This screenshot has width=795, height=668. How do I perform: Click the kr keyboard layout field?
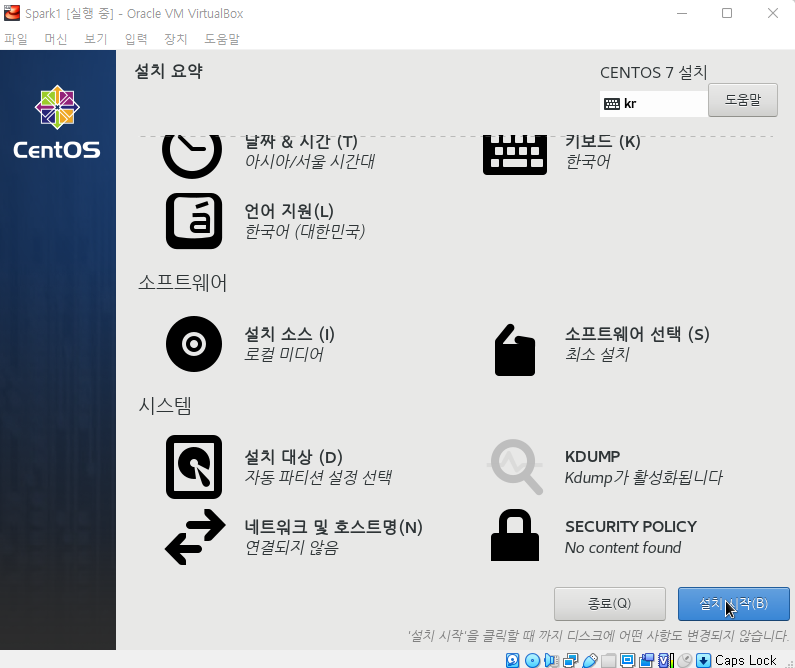click(654, 104)
